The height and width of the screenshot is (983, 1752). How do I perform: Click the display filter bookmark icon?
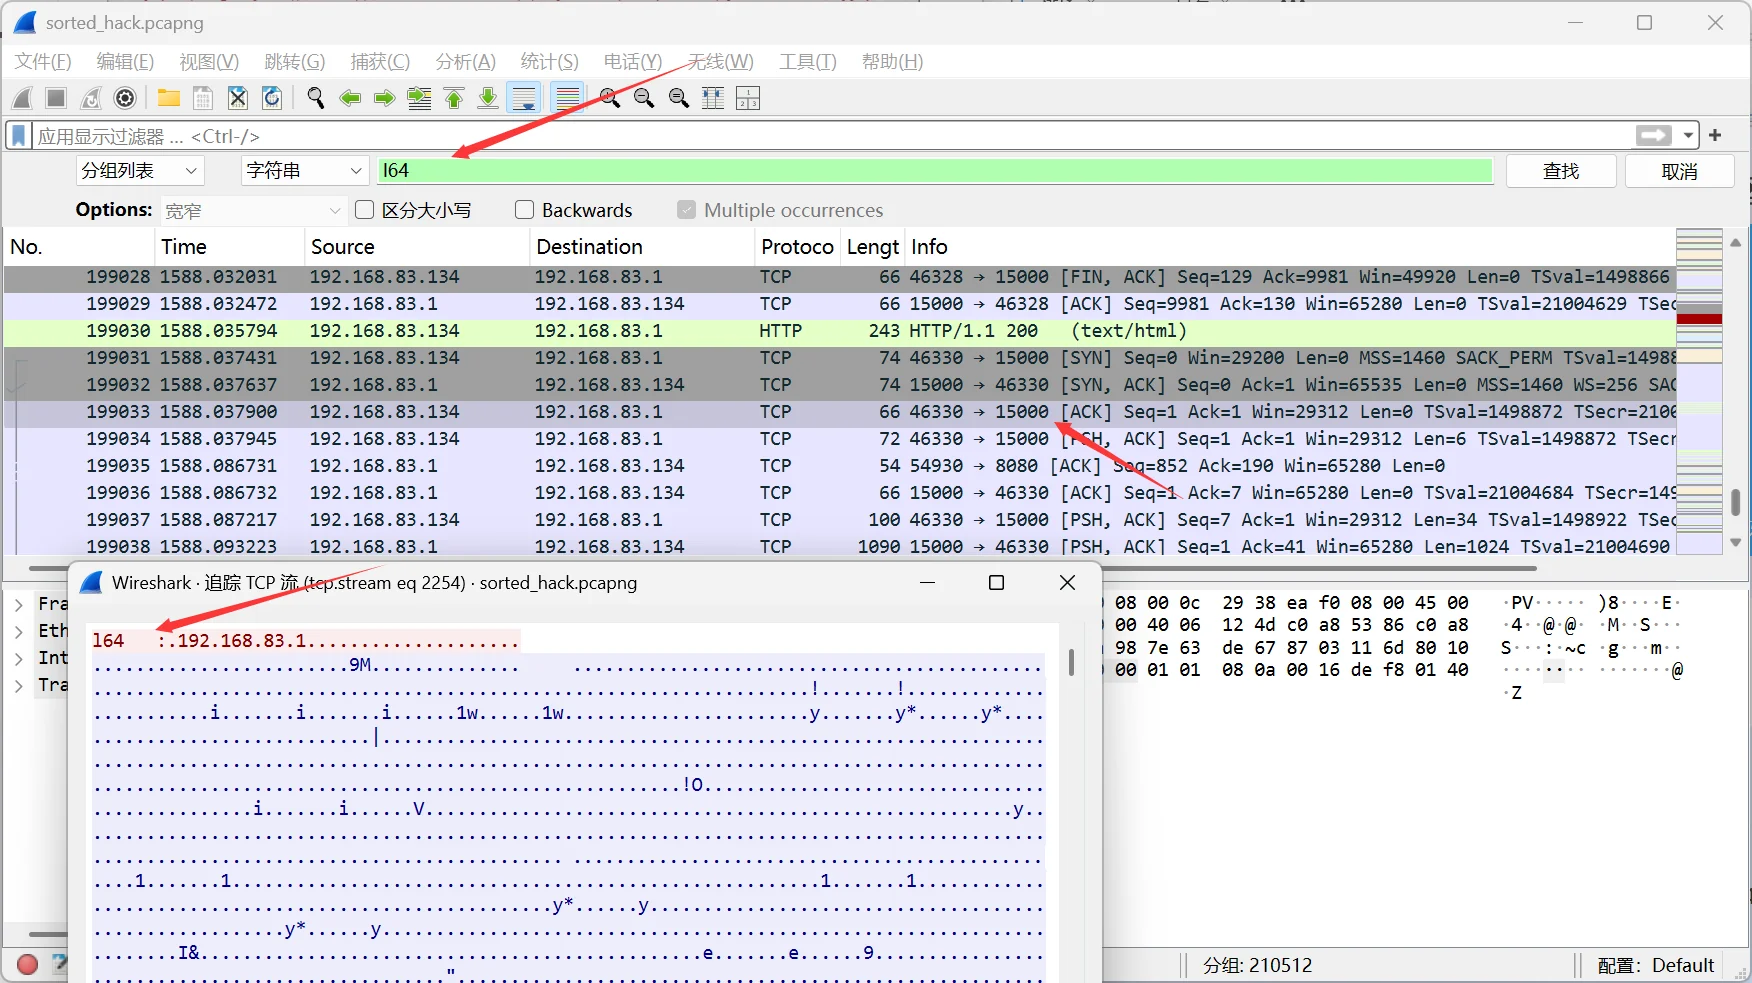tap(18, 135)
